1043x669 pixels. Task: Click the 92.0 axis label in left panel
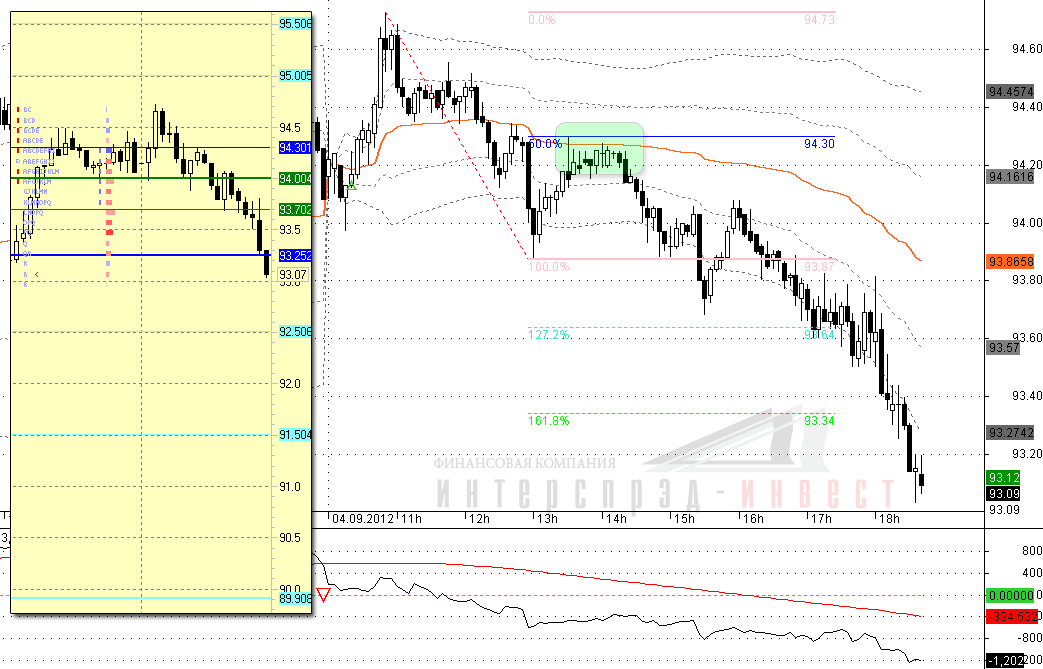(290, 384)
